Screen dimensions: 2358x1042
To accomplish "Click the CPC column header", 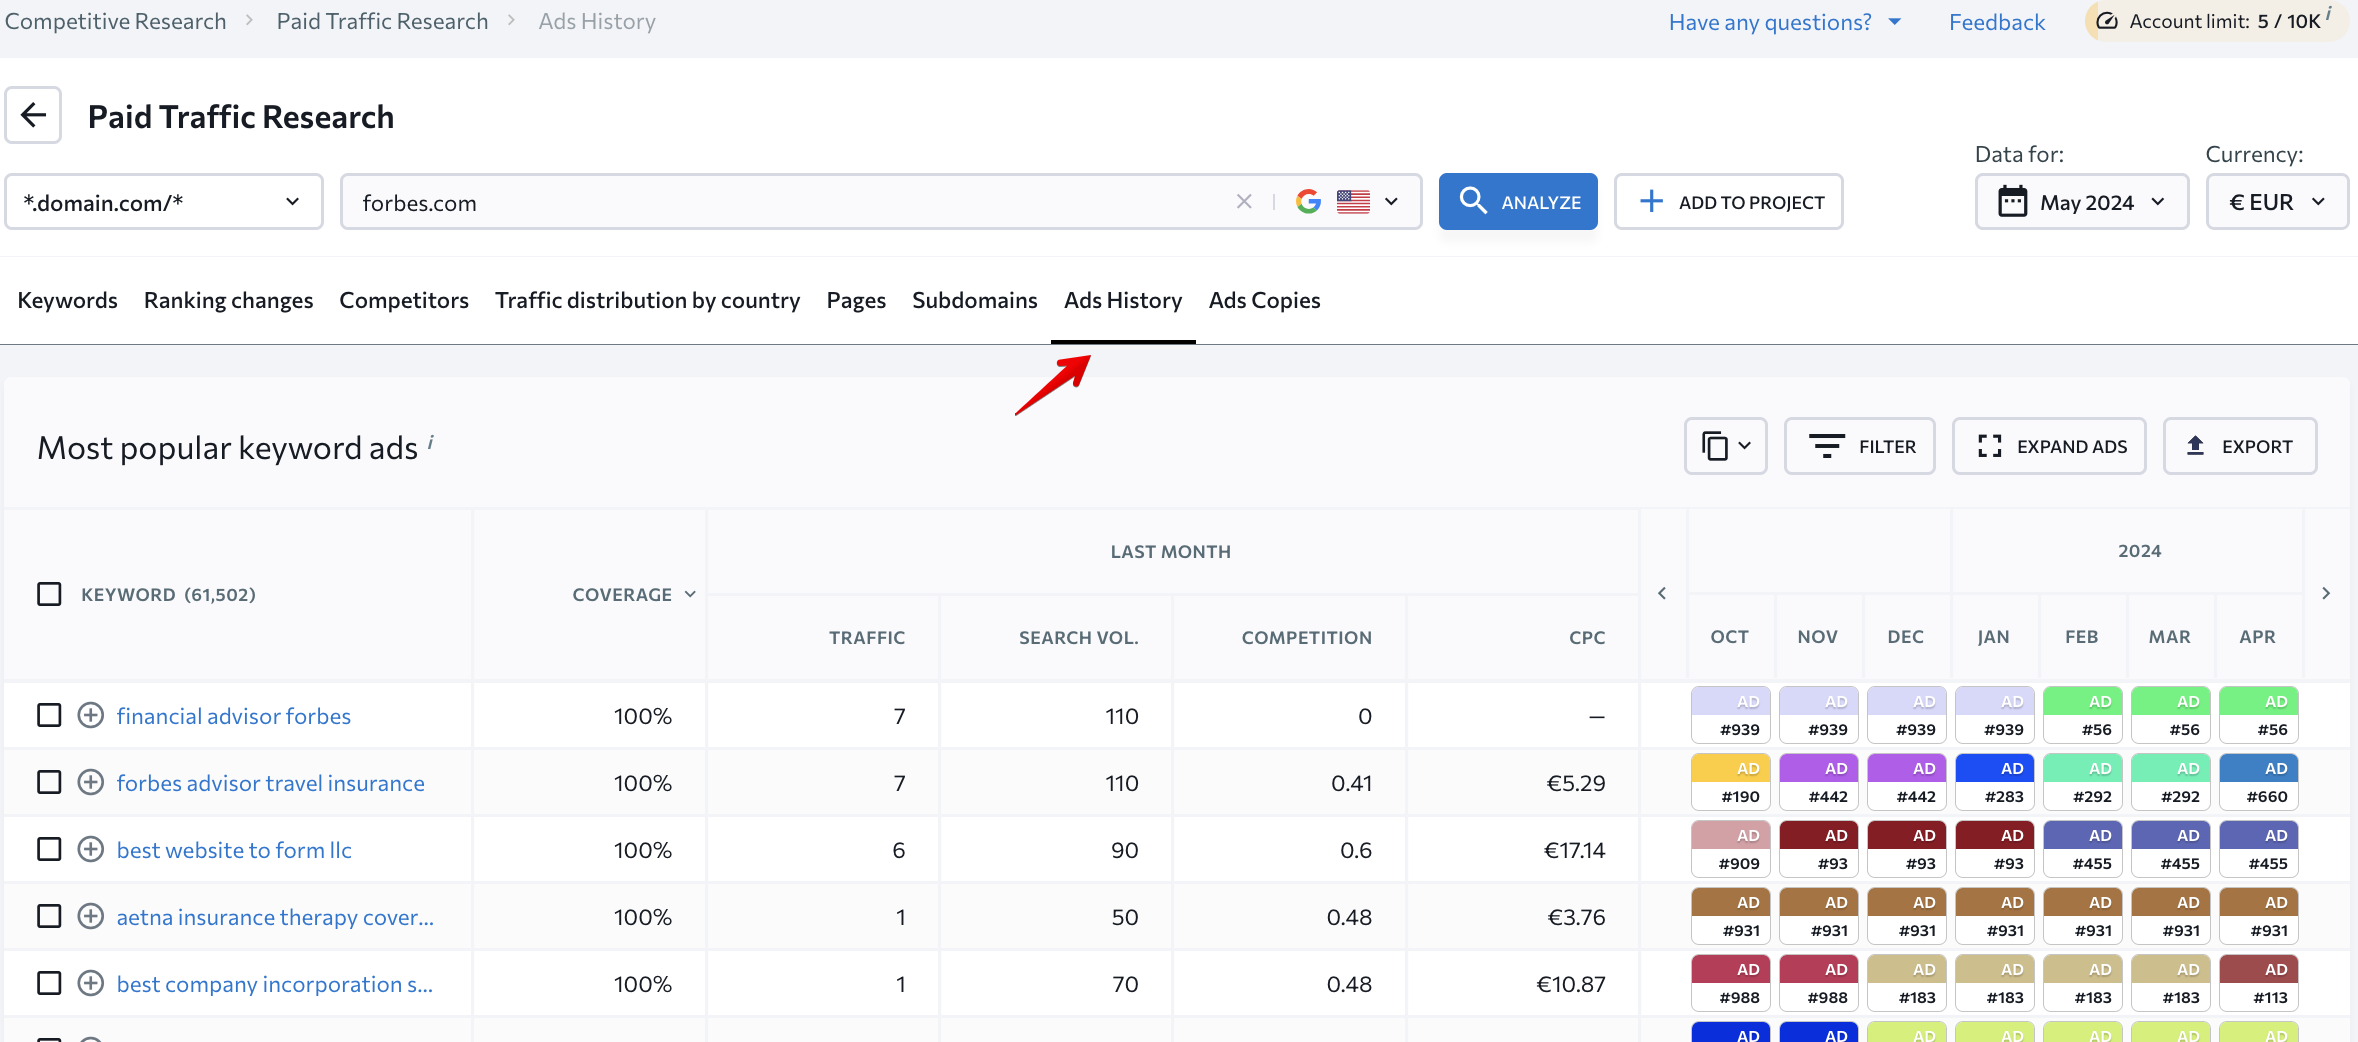I will point(1587,637).
